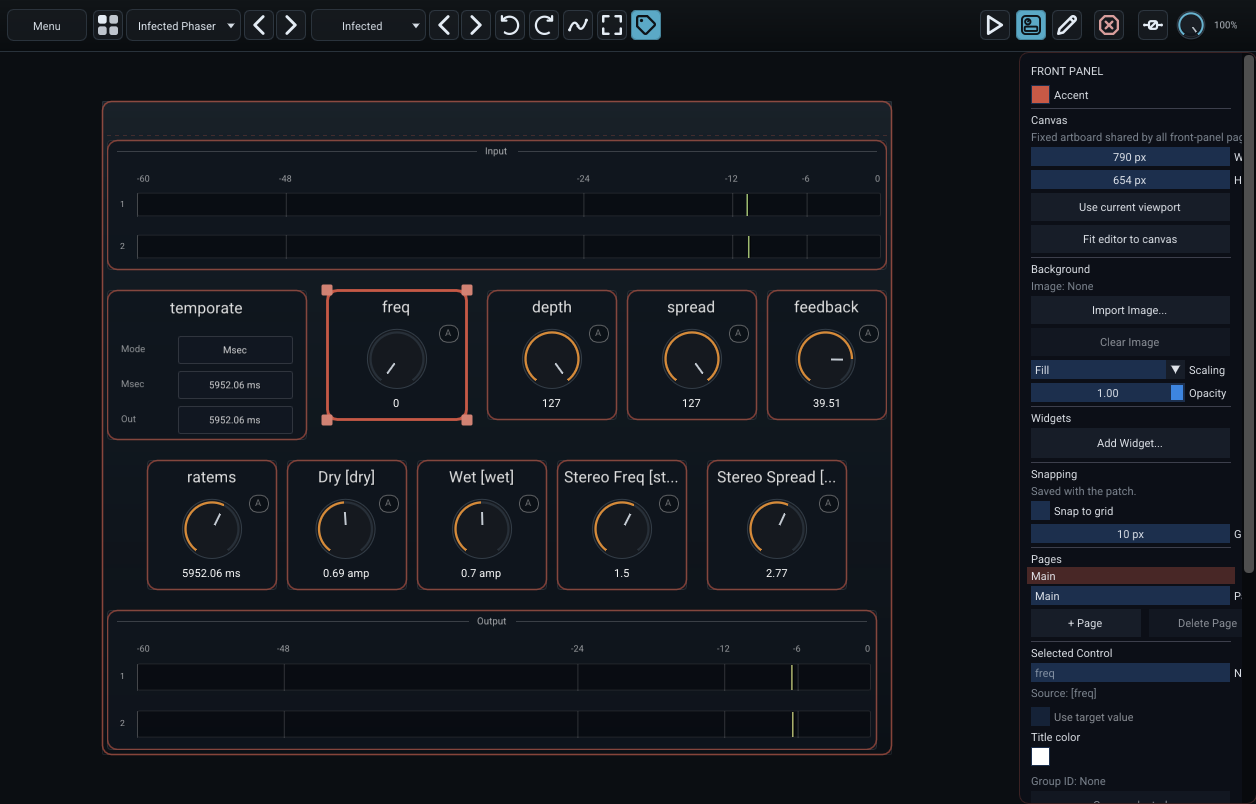The width and height of the screenshot is (1256, 804).
Task: Toggle the highlighted tag label icon
Action: pyautogui.click(x=646, y=26)
